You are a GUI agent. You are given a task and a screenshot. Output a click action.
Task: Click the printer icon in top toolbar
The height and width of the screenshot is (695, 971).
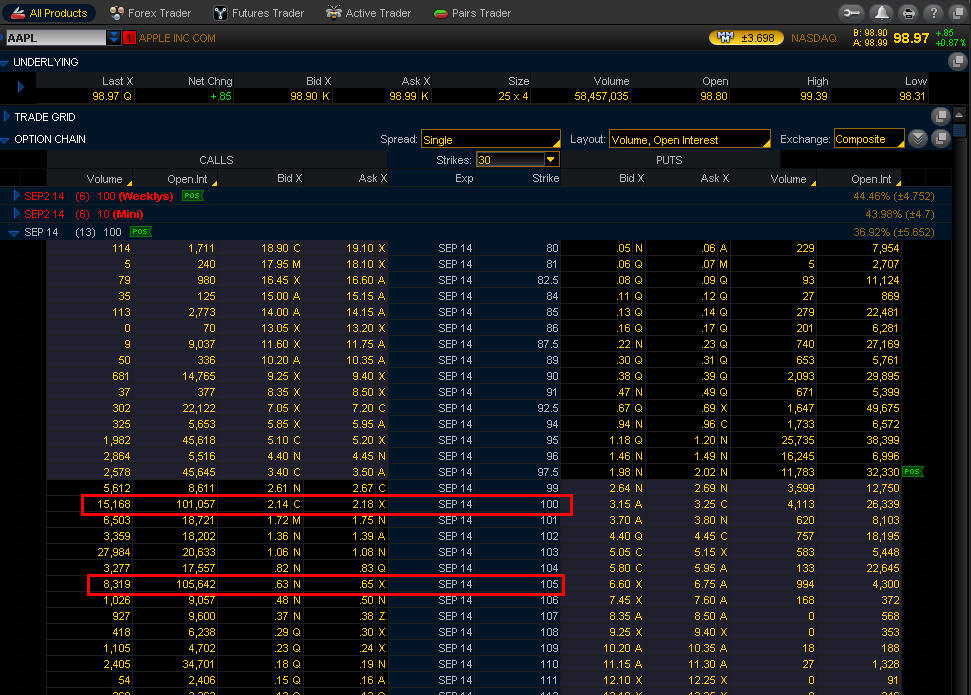pos(907,13)
